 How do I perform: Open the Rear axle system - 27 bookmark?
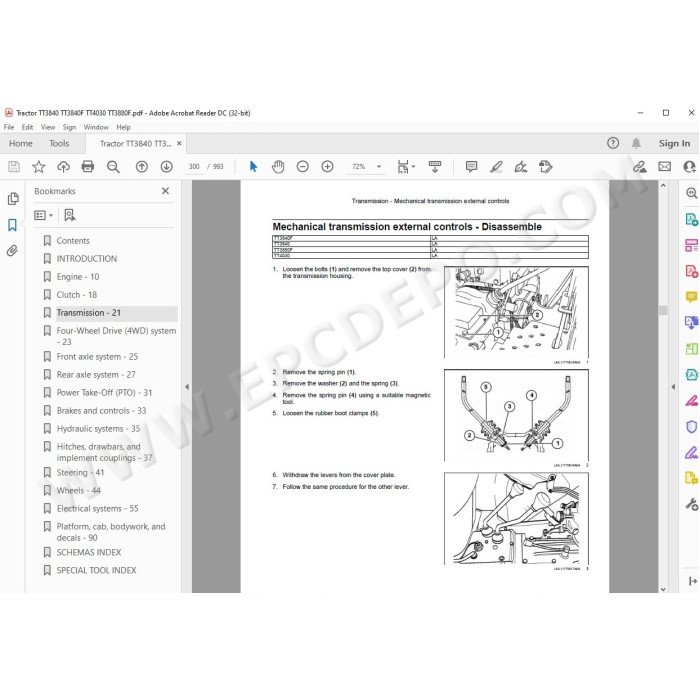pos(96,375)
